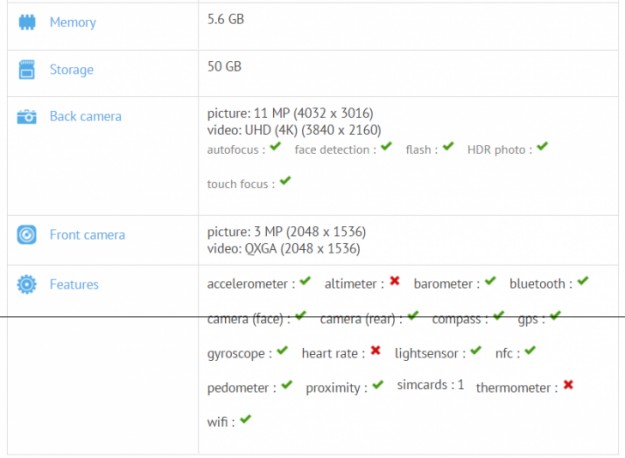The height and width of the screenshot is (458, 625).
Task: Click the Front camera lens icon
Action: [27, 235]
